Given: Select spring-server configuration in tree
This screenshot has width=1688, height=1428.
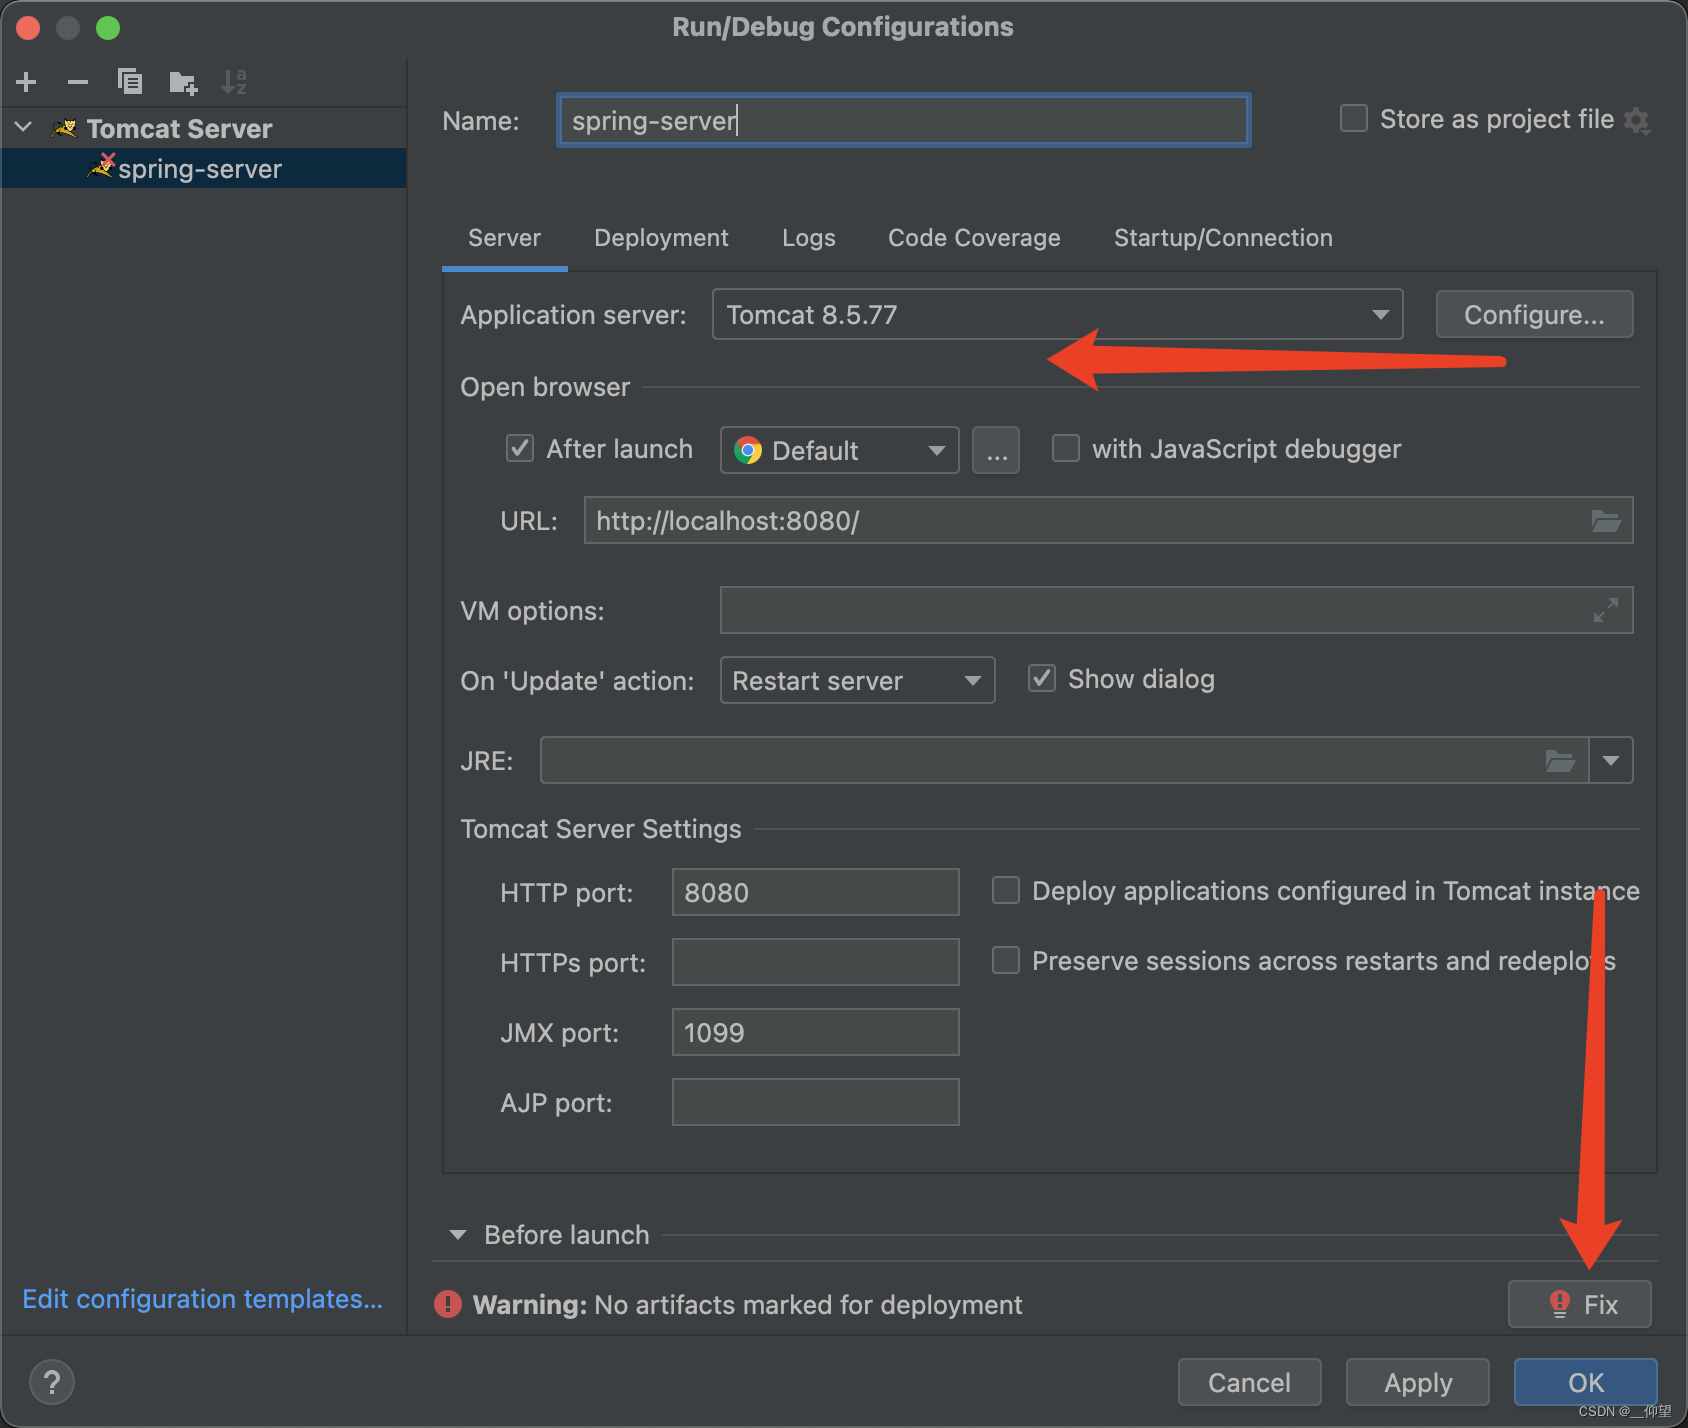Looking at the screenshot, I should click(204, 168).
